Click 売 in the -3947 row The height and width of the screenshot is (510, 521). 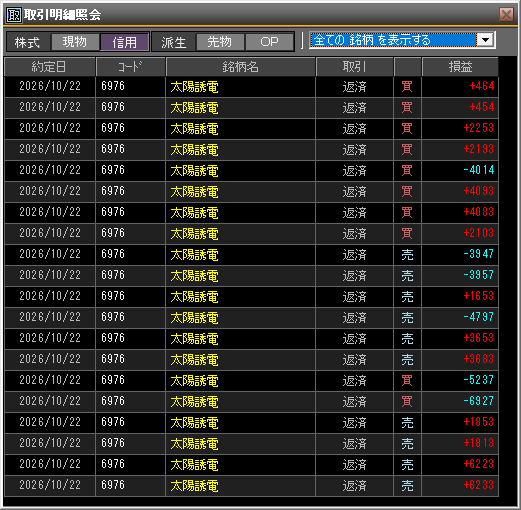(x=407, y=255)
